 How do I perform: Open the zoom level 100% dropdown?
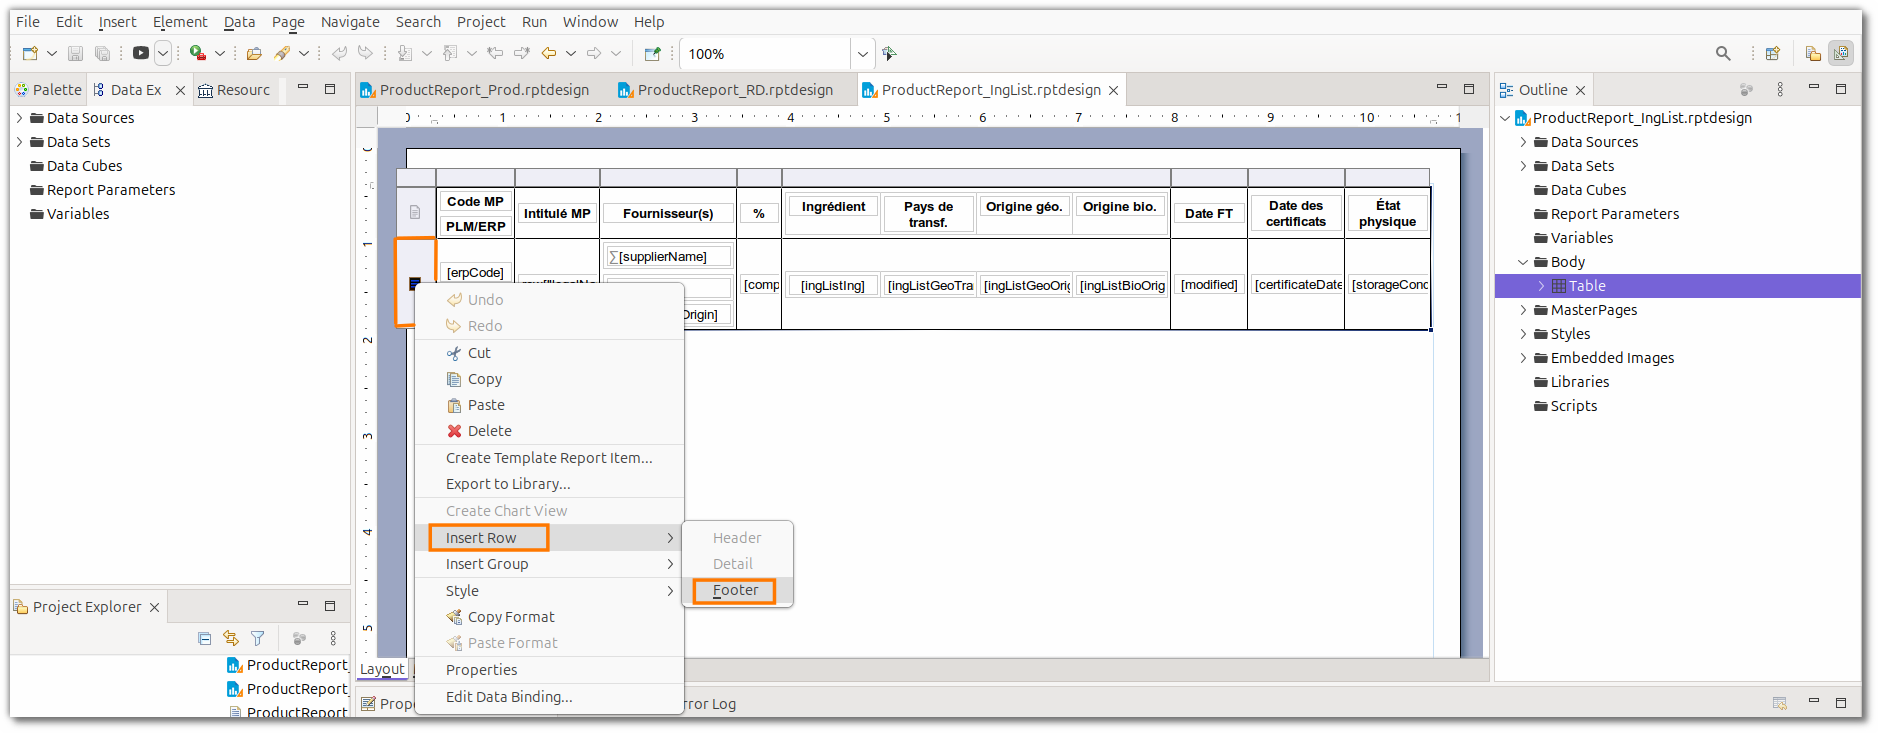tap(863, 54)
